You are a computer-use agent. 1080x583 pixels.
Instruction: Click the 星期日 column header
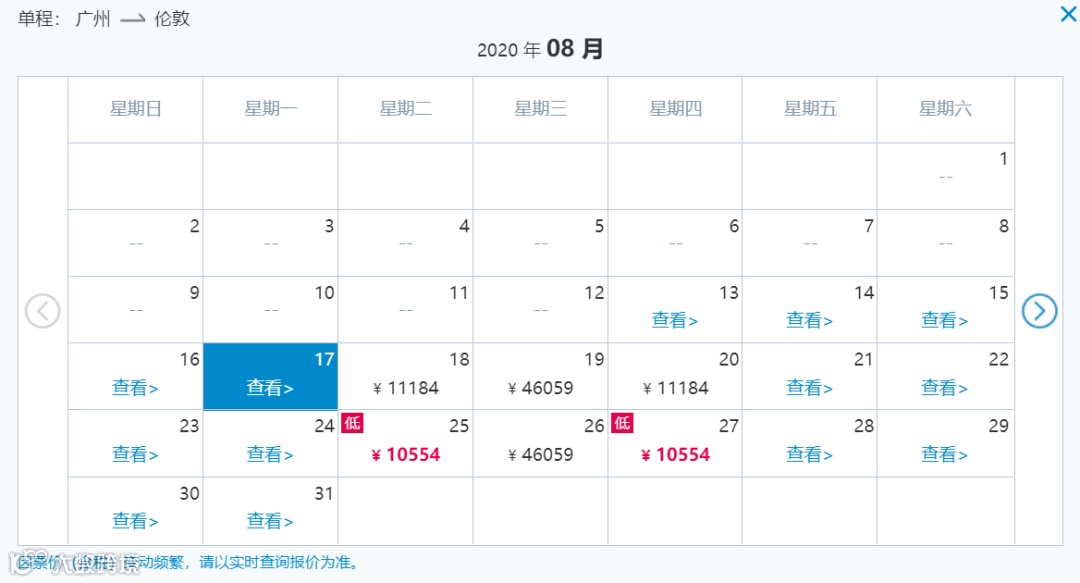[136, 109]
